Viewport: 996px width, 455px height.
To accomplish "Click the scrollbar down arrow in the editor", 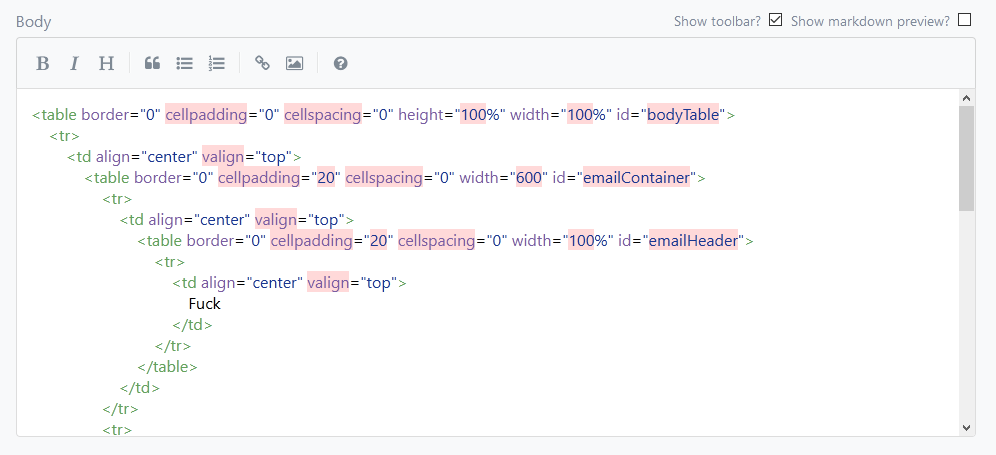I will 966,427.
